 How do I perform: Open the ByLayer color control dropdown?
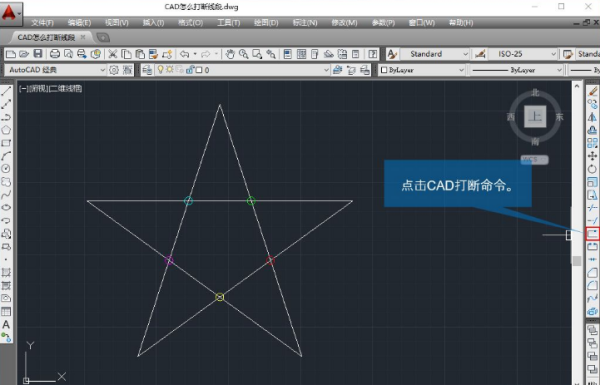[x=422, y=70]
